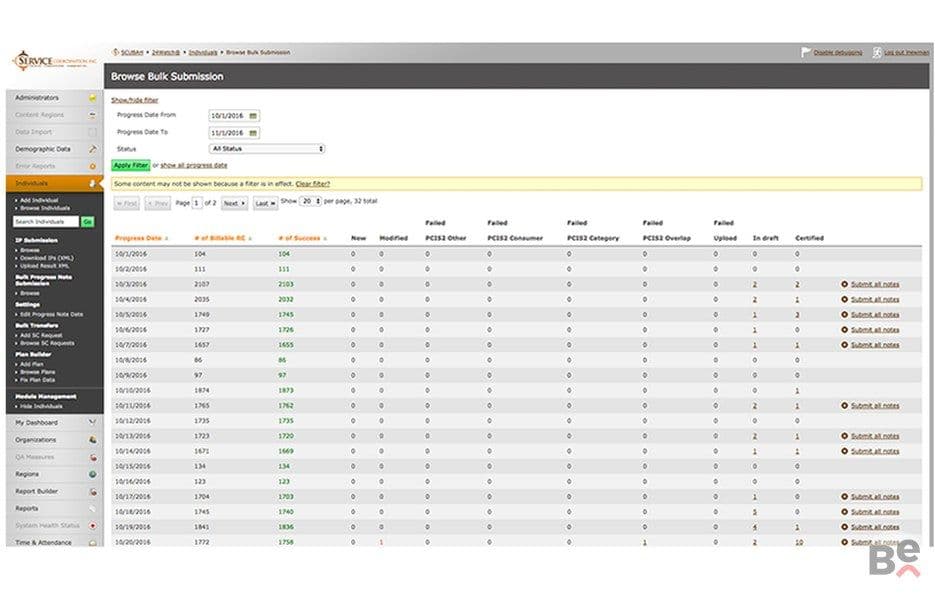This screenshot has height=600, width=935.
Task: Sort table by # of Success column
Action: click(302, 238)
